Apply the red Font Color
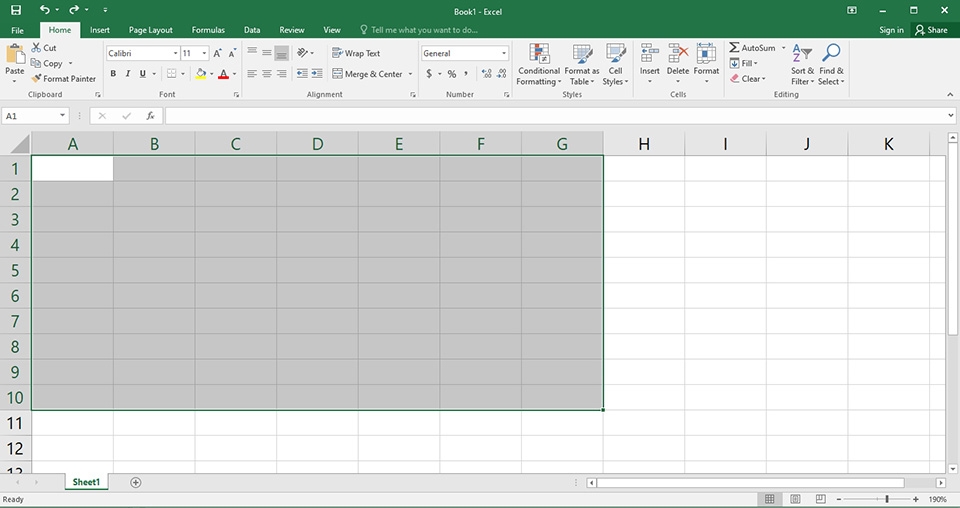This screenshot has width=960, height=508. coord(223,73)
